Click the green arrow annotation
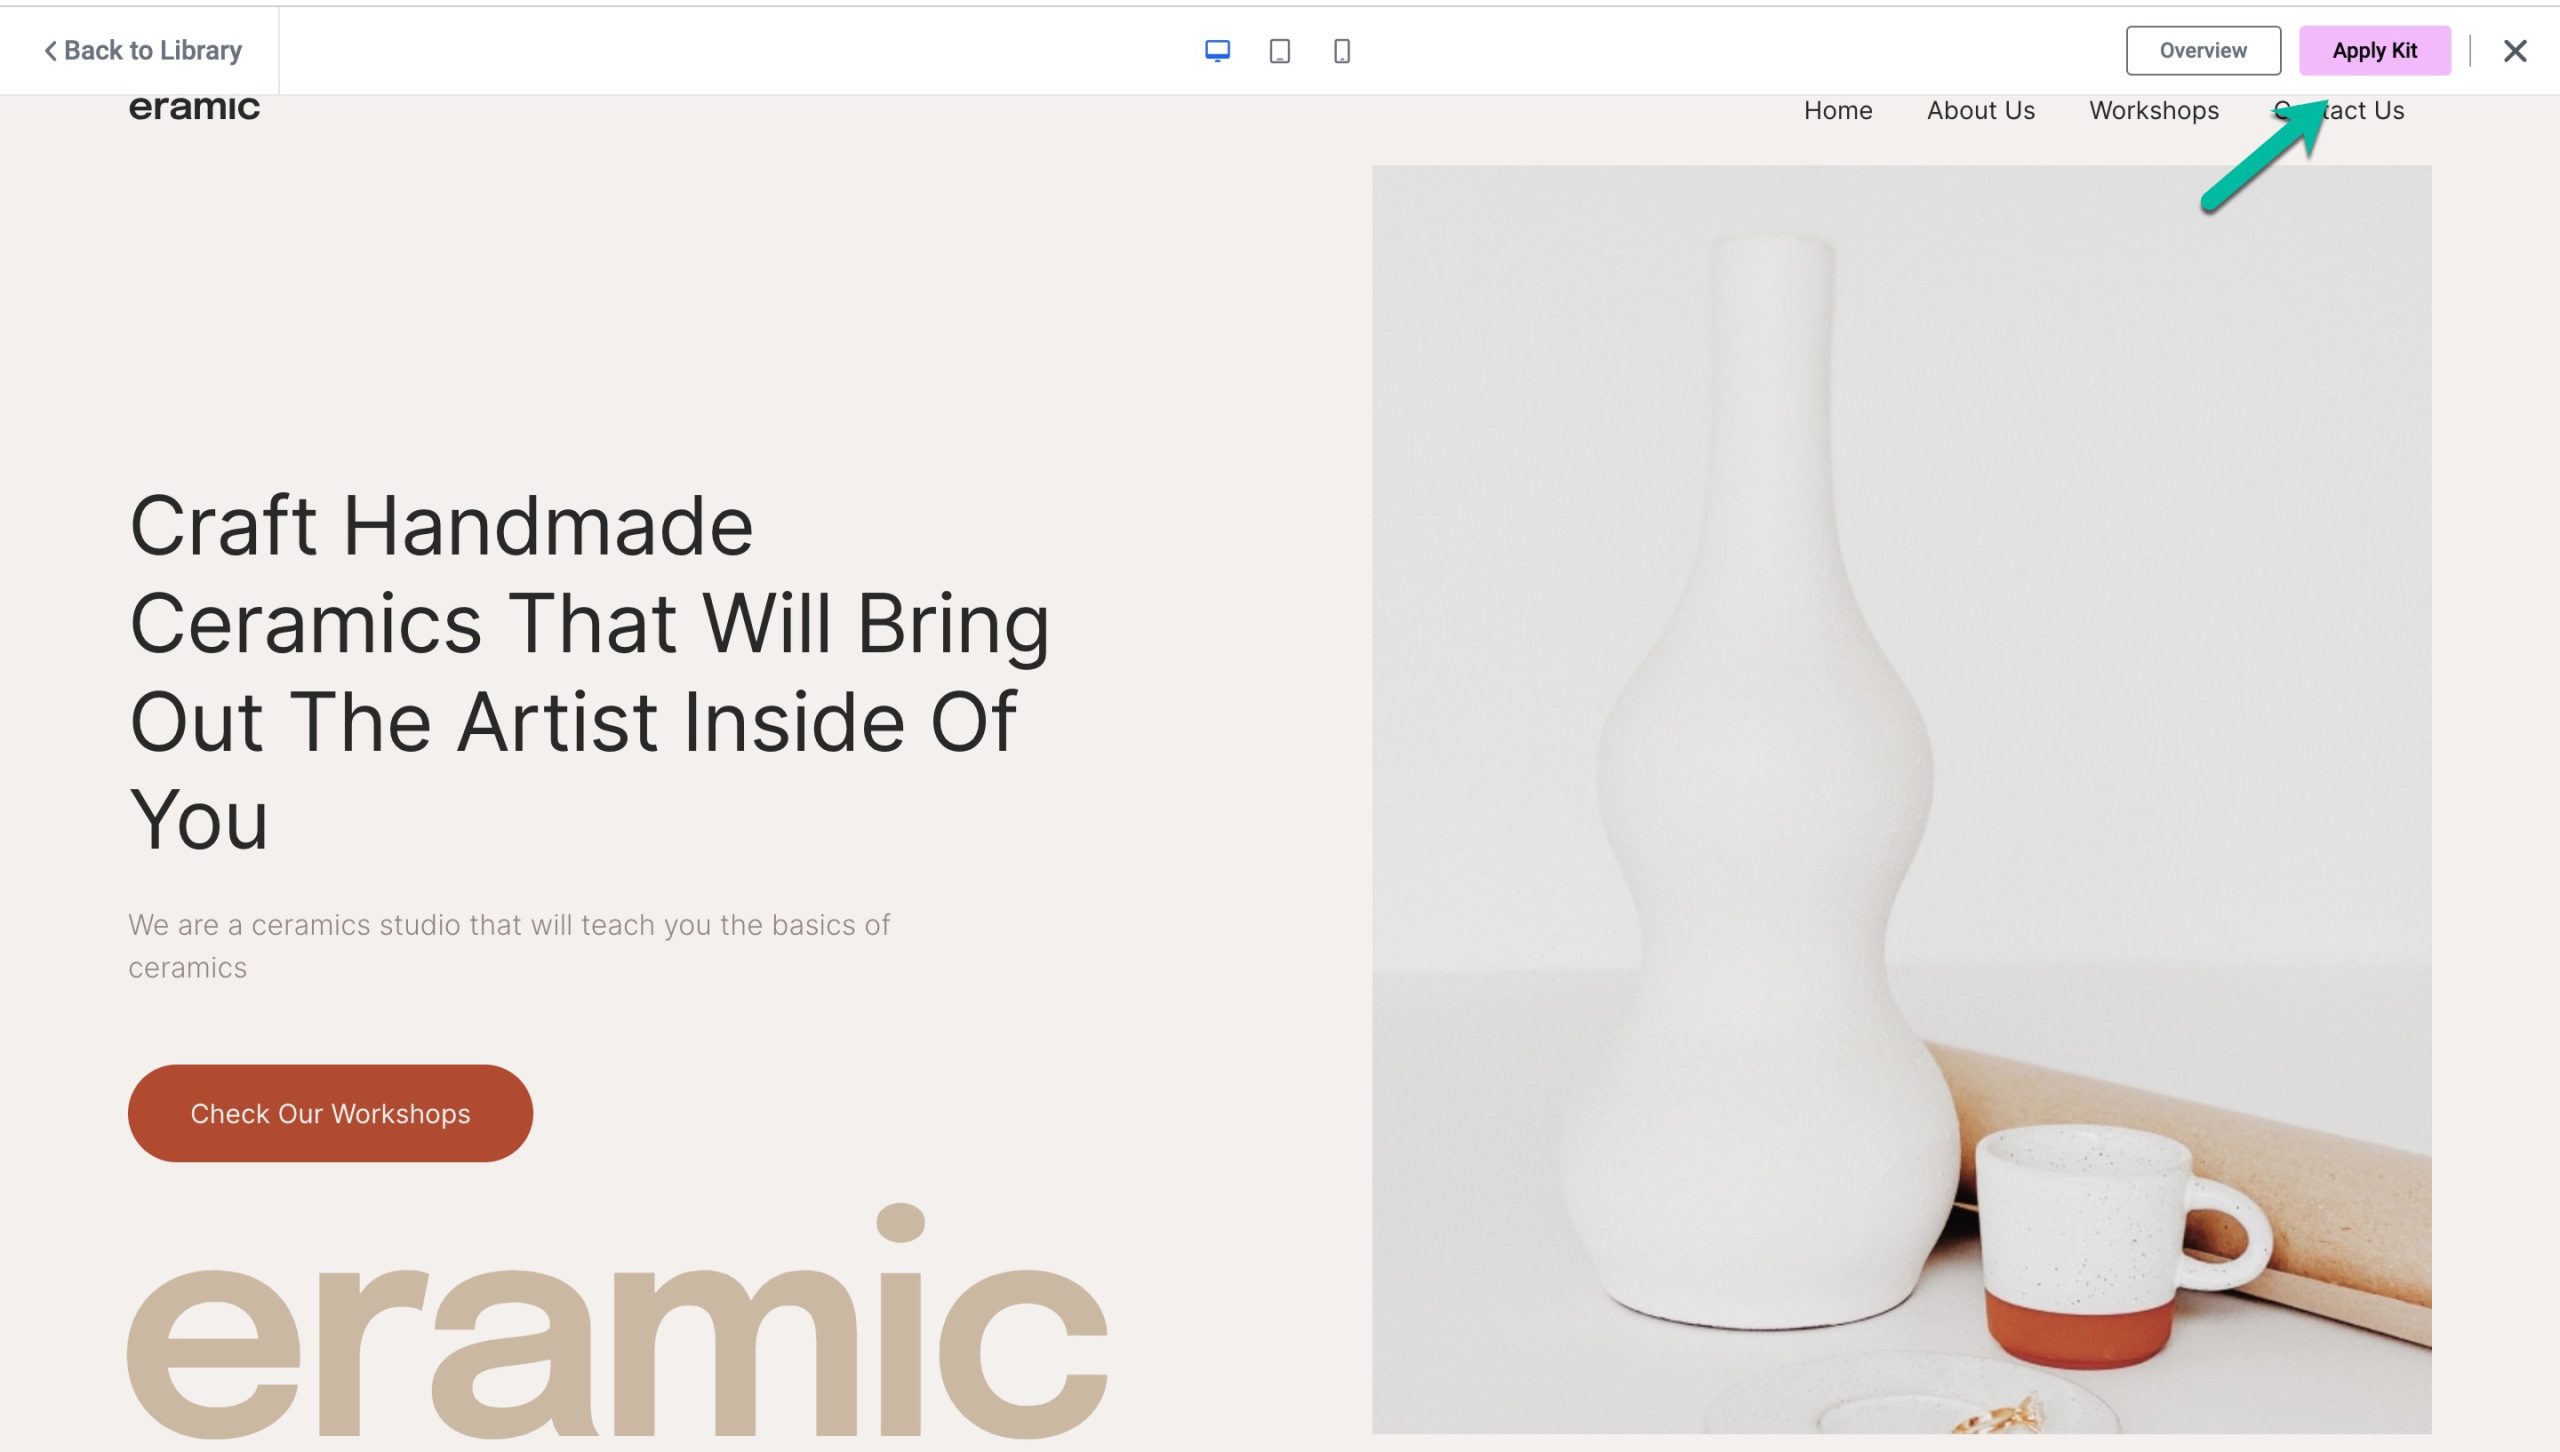This screenshot has width=2560, height=1452. 2264,155
